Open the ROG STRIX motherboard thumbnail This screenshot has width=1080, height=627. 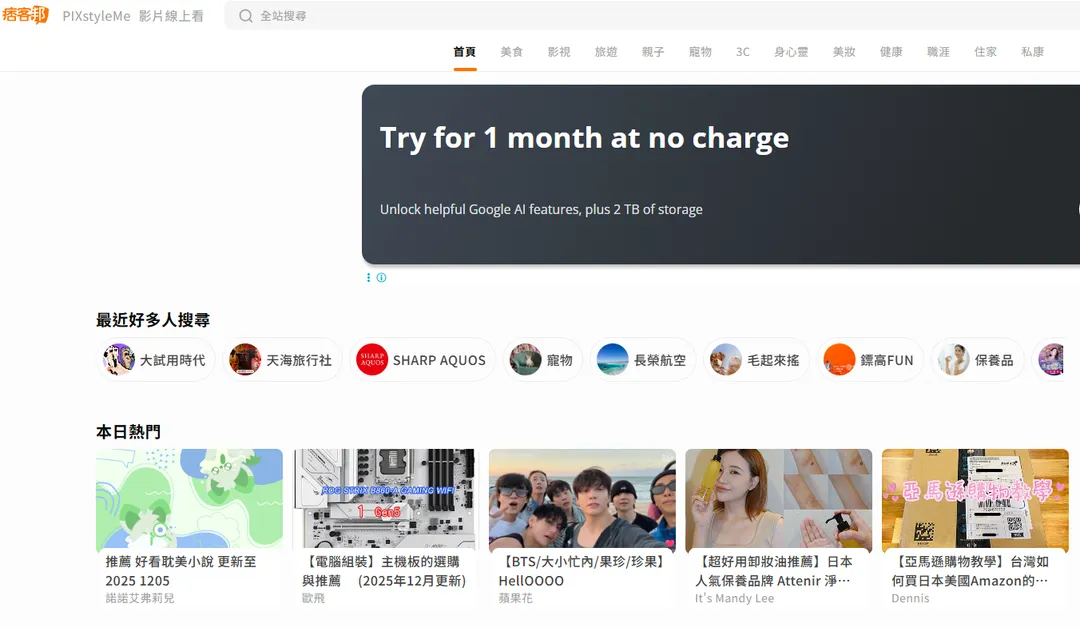(386, 499)
